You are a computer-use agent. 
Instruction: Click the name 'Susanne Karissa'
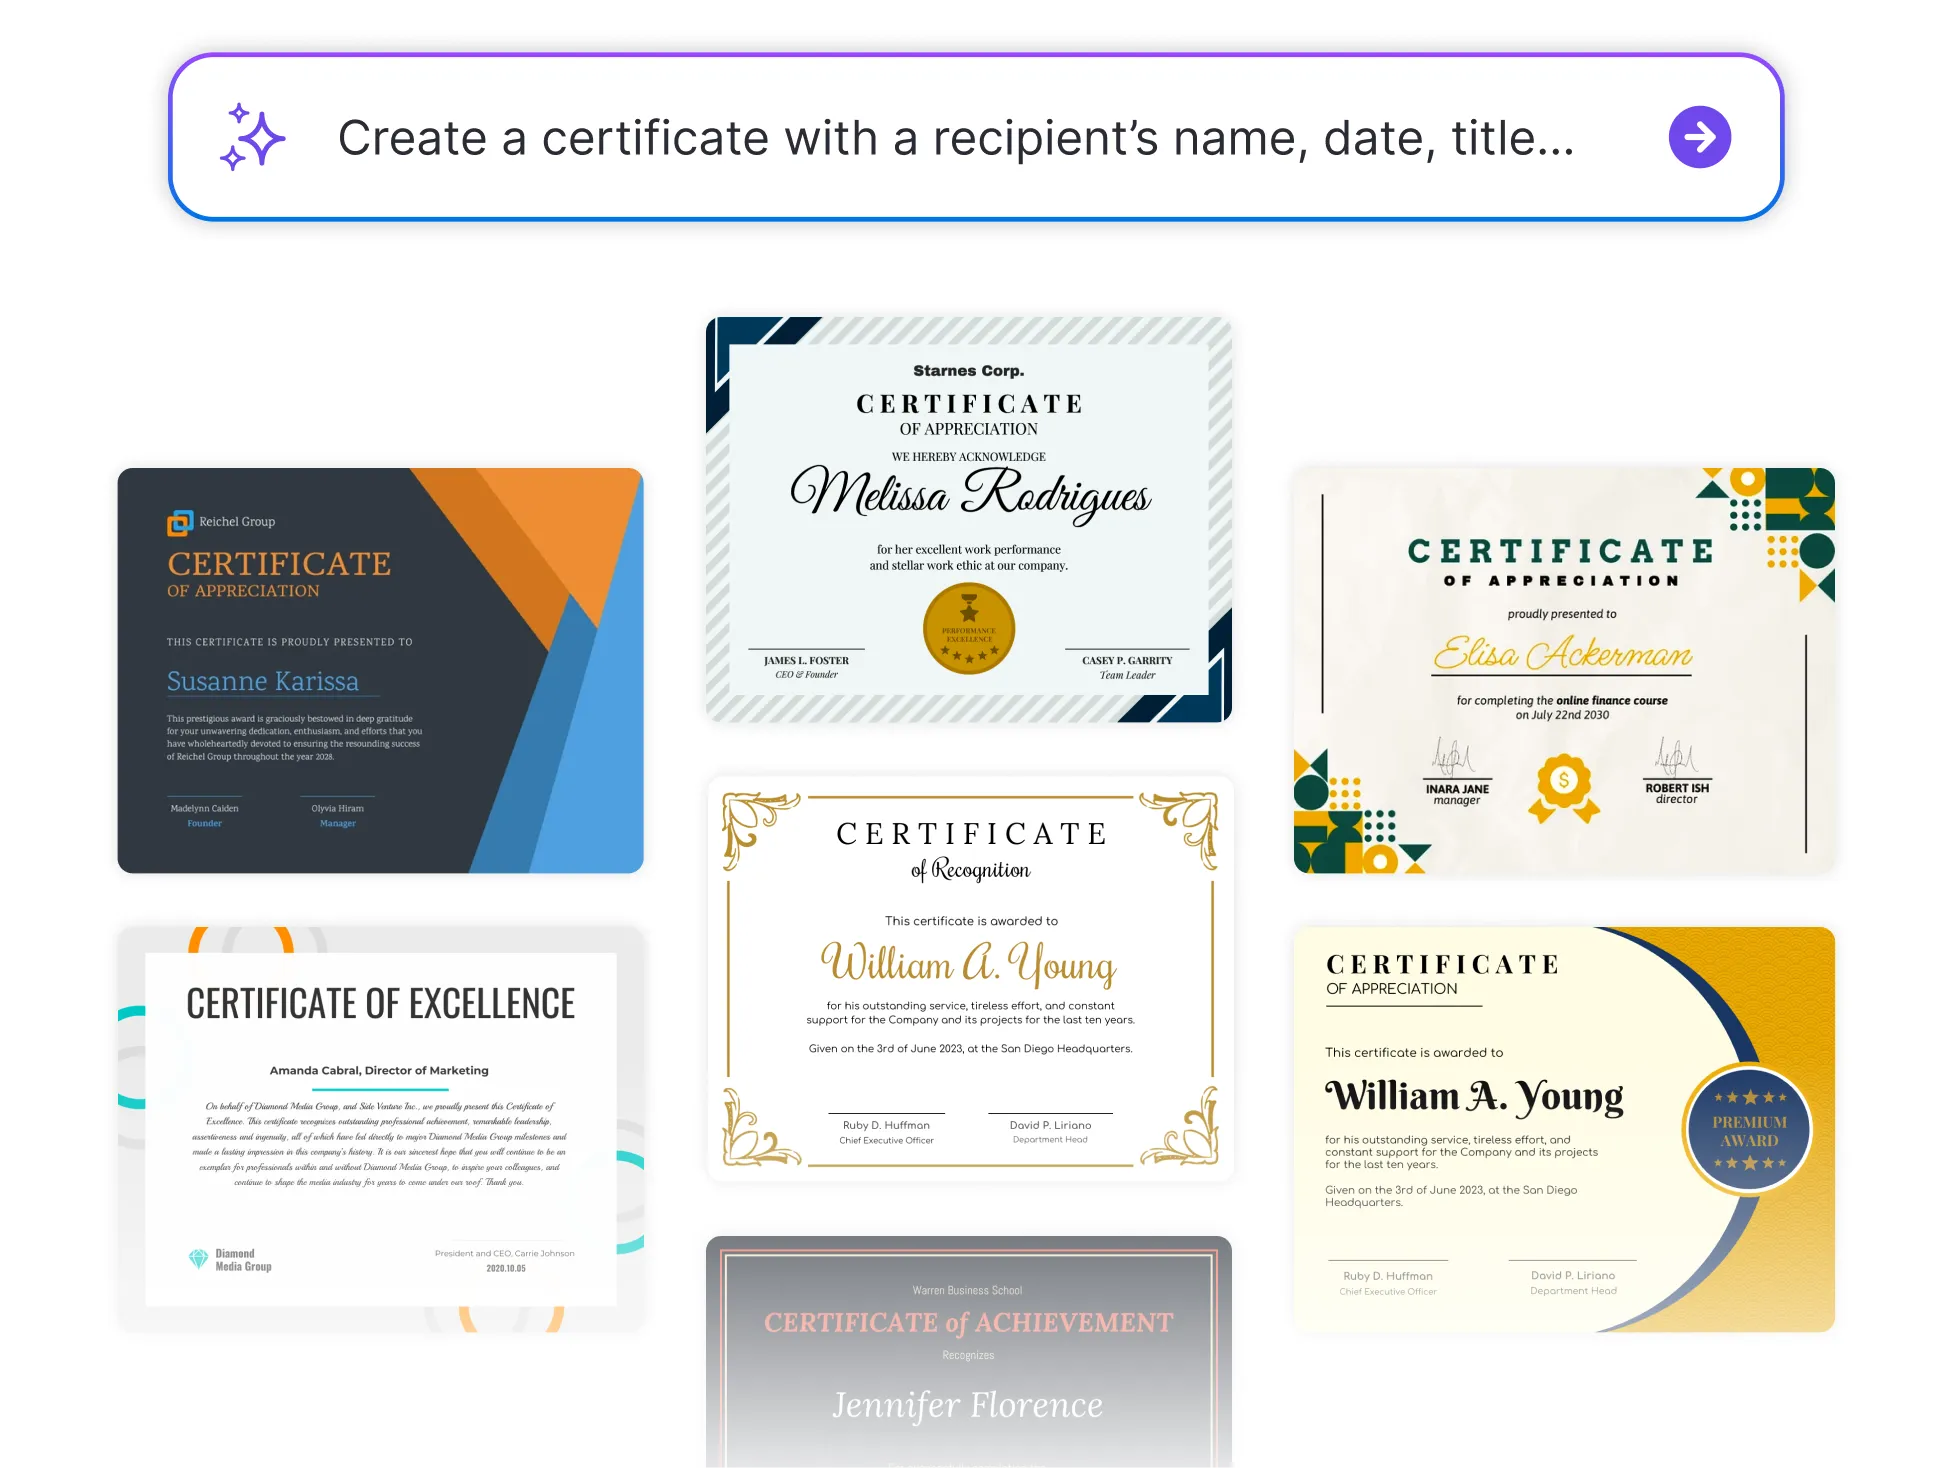tap(262, 681)
